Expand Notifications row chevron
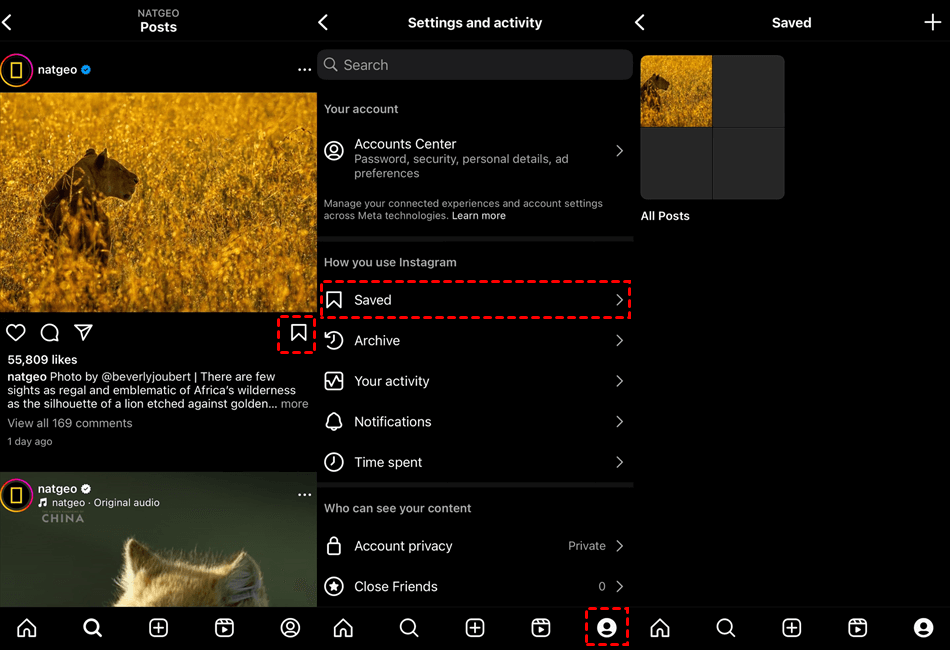This screenshot has width=950, height=650. click(619, 422)
